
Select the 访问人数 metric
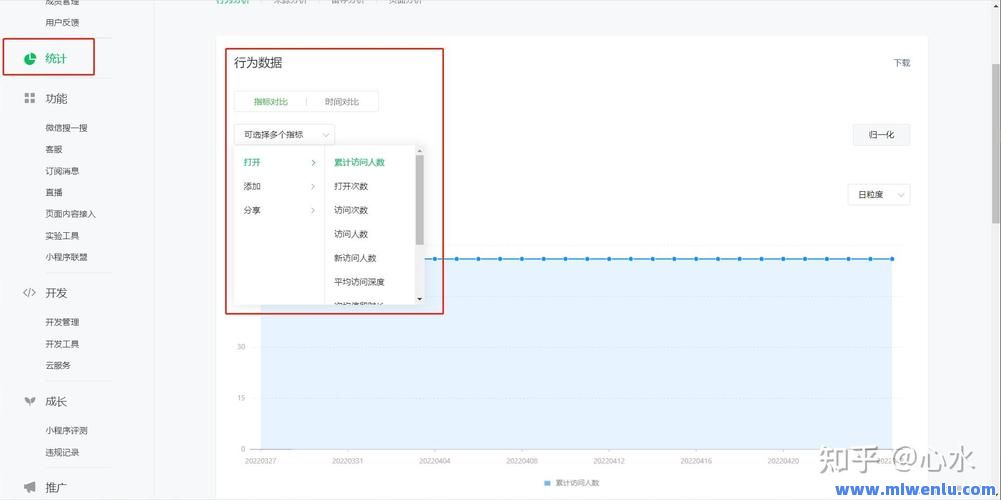coord(351,234)
